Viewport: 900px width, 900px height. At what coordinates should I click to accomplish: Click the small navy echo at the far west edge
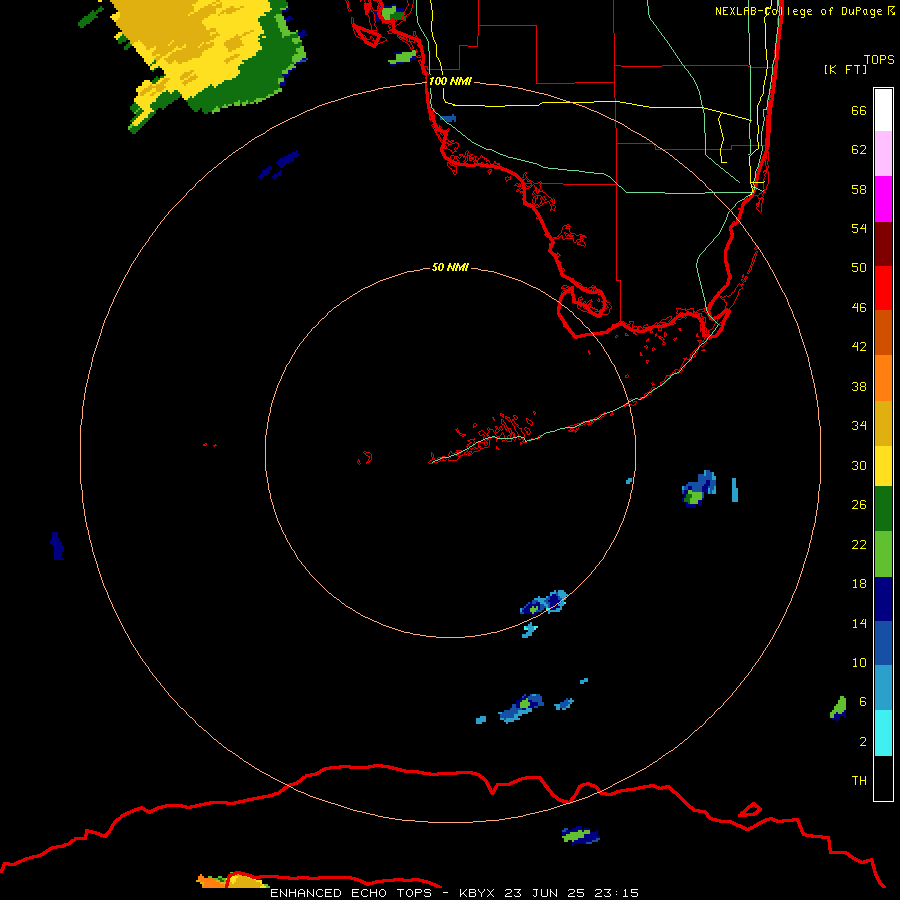pyautogui.click(x=57, y=545)
